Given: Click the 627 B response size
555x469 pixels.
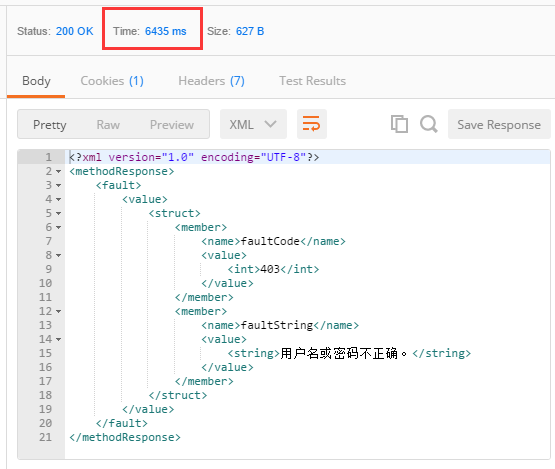Looking at the screenshot, I should pyautogui.click(x=250, y=31).
